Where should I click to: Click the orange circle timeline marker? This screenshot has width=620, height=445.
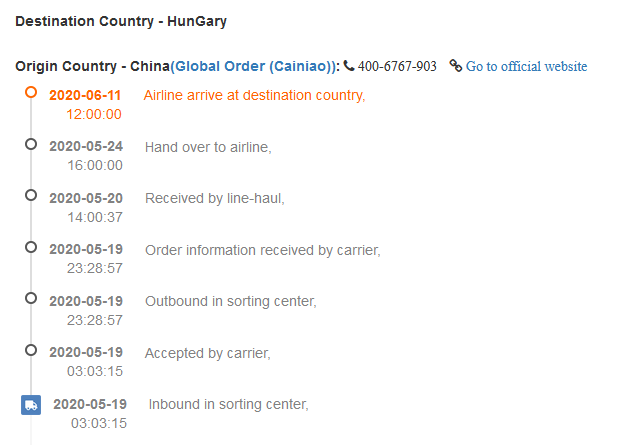click(31, 92)
